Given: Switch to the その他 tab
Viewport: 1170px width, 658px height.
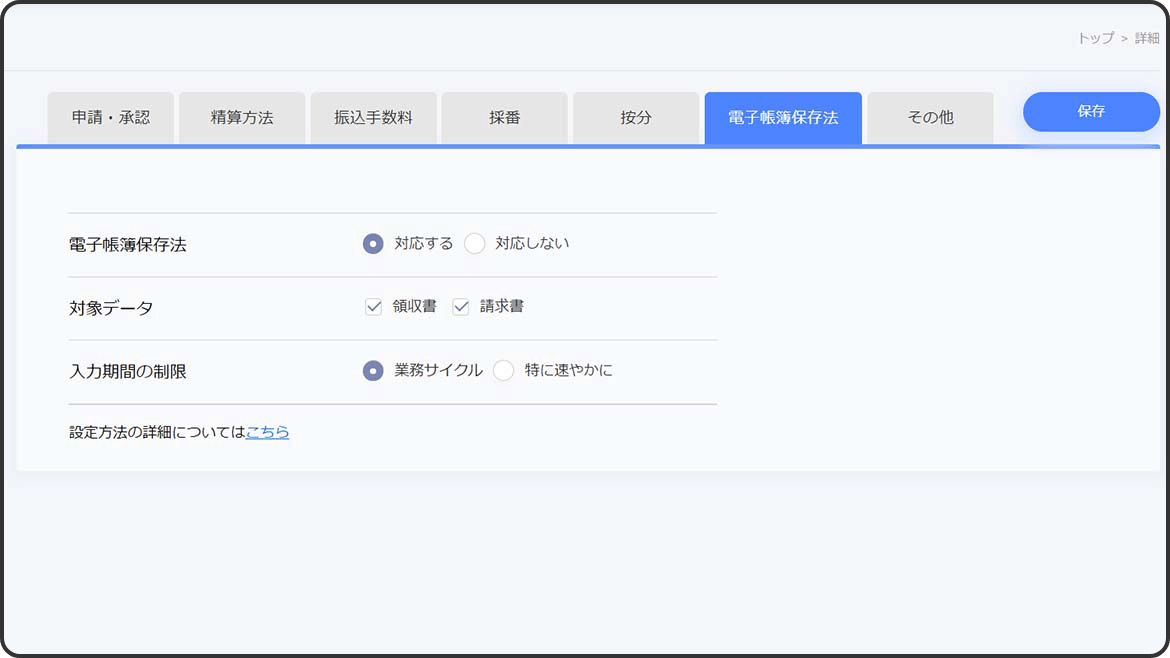Looking at the screenshot, I should pyautogui.click(x=930, y=118).
